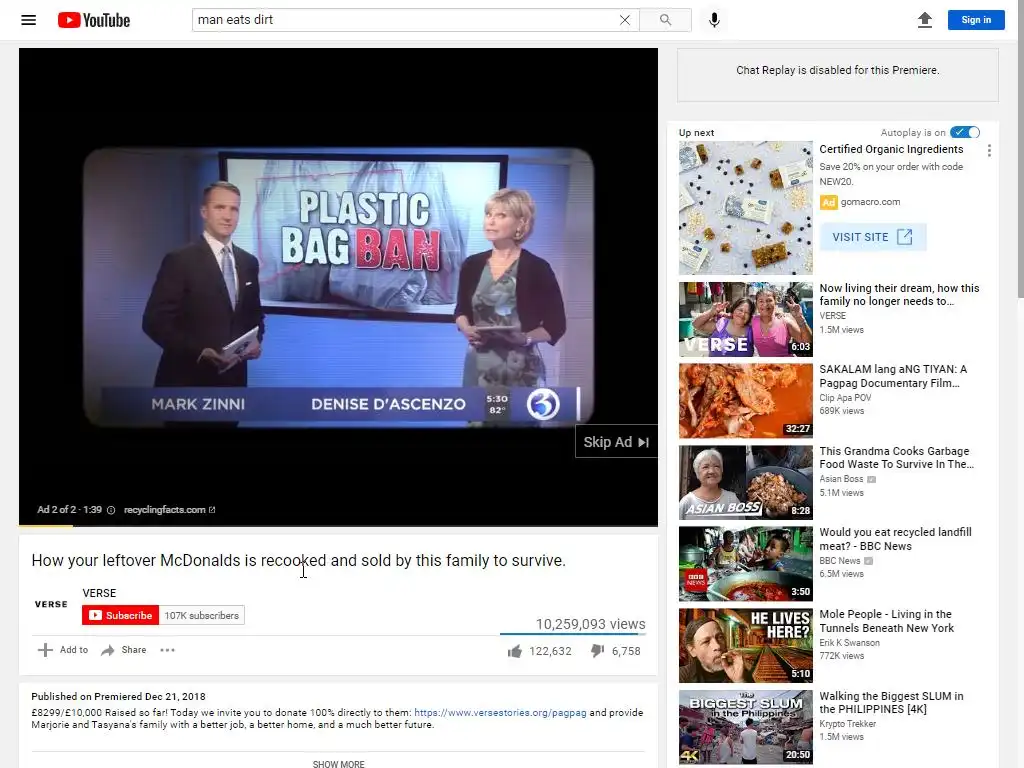Play SAKALAM lang aNG TIYAN thumbnail
Image resolution: width=1024 pixels, height=768 pixels.
pos(746,401)
